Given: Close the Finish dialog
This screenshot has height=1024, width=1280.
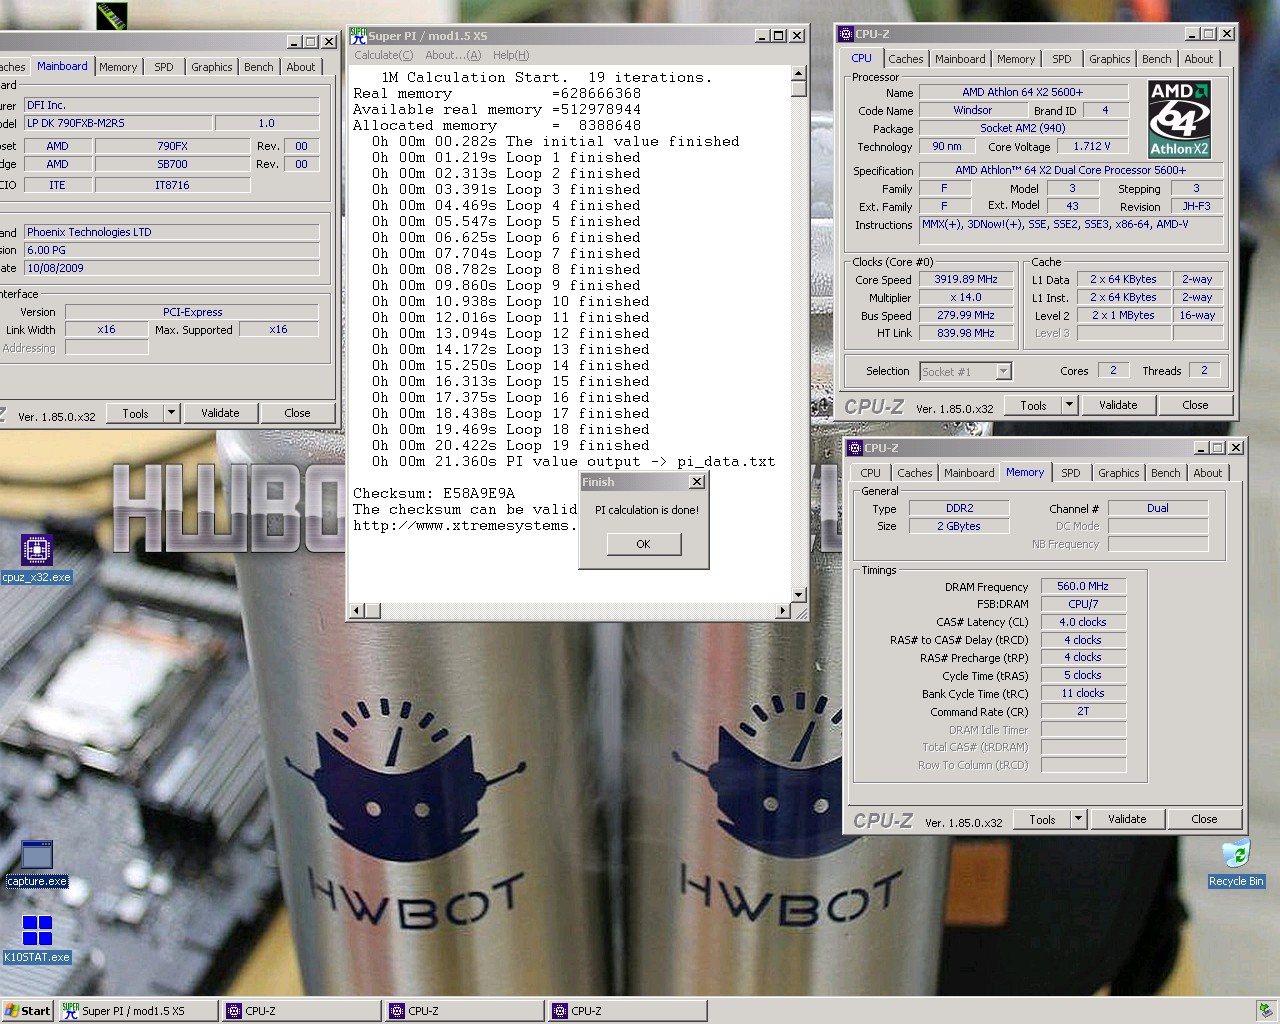Looking at the screenshot, I should [x=697, y=482].
